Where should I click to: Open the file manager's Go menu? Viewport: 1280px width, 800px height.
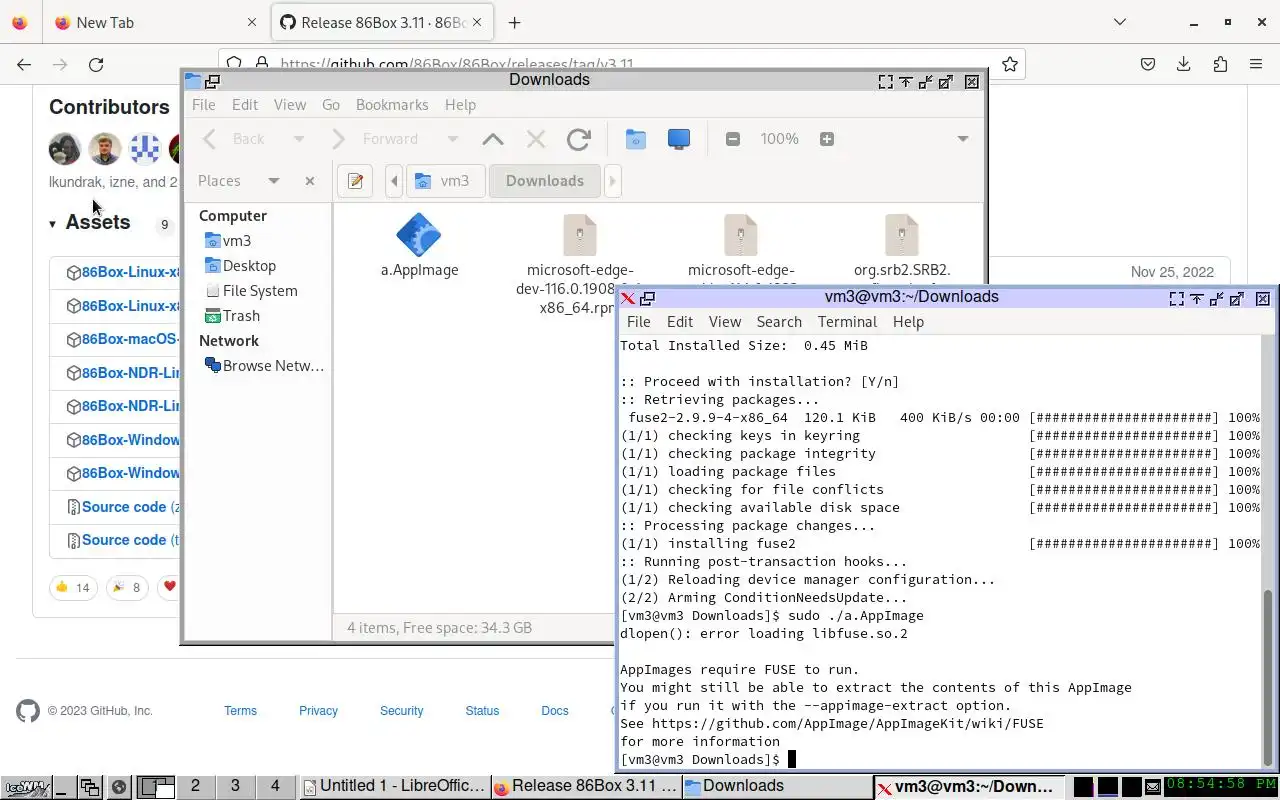(x=331, y=105)
